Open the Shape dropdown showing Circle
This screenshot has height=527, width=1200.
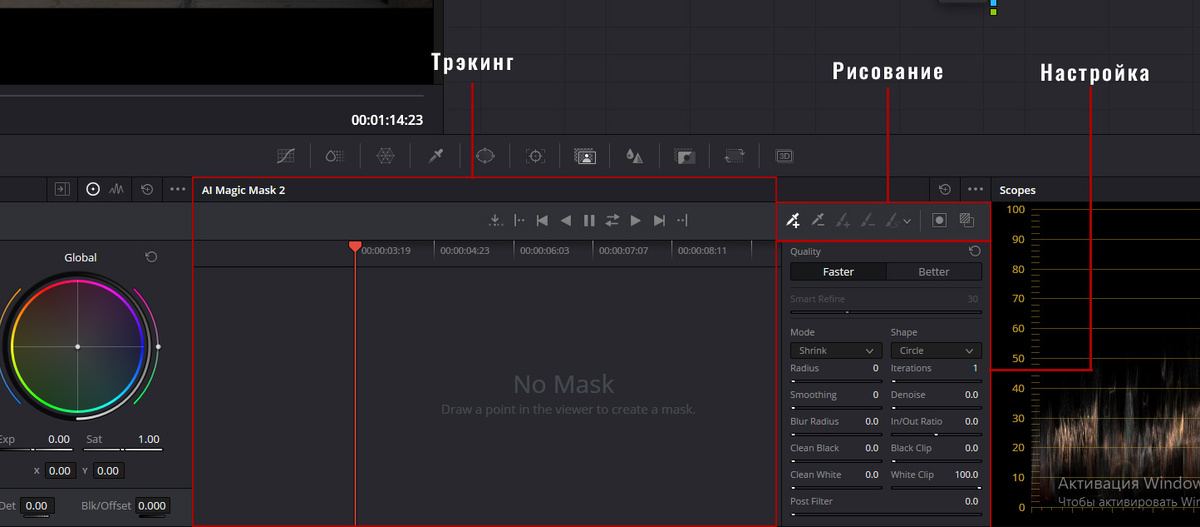[936, 351]
